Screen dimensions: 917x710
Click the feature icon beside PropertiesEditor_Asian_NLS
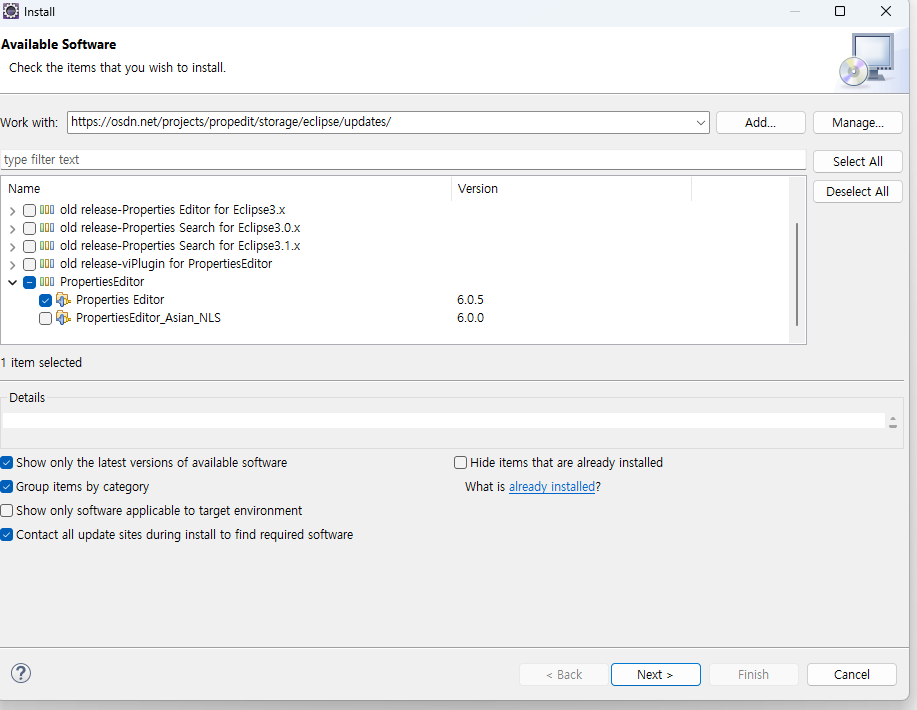point(63,318)
